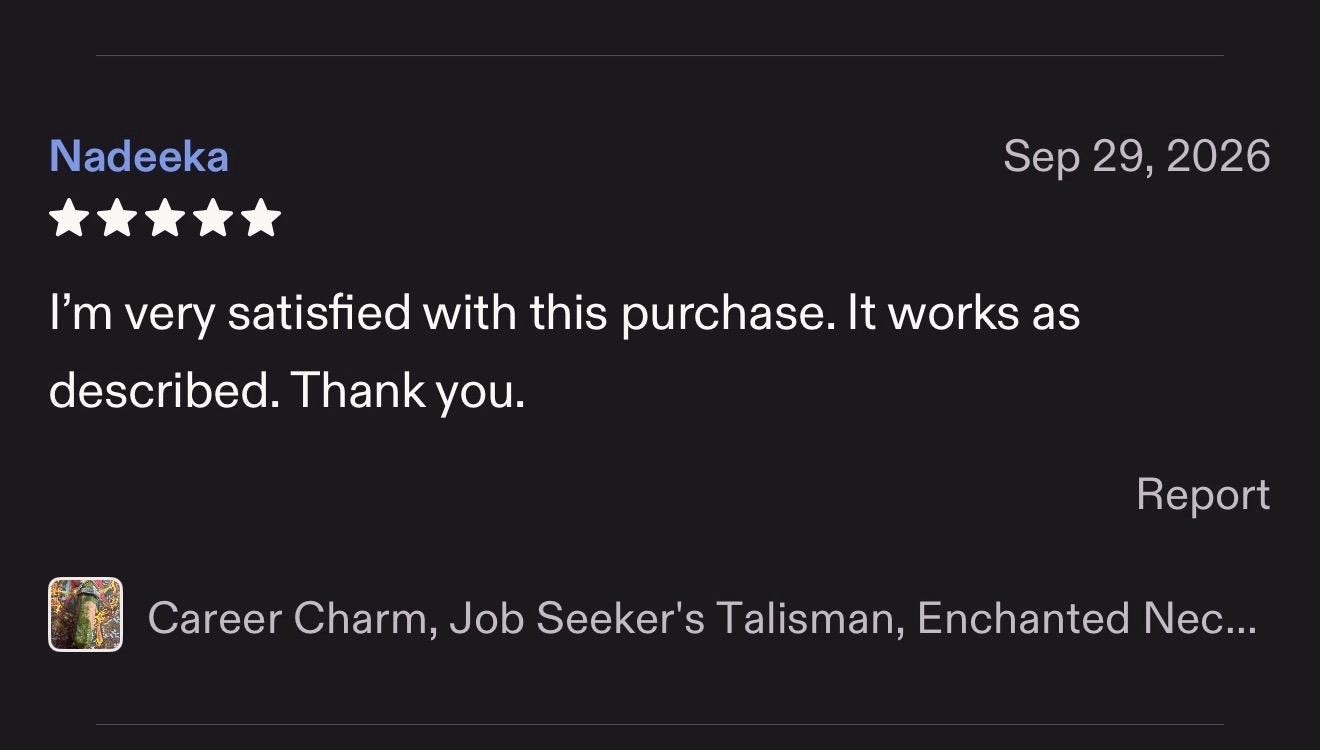Open reviewer Nadeeka's profile
Screen dimensions: 1320x750
coord(139,157)
